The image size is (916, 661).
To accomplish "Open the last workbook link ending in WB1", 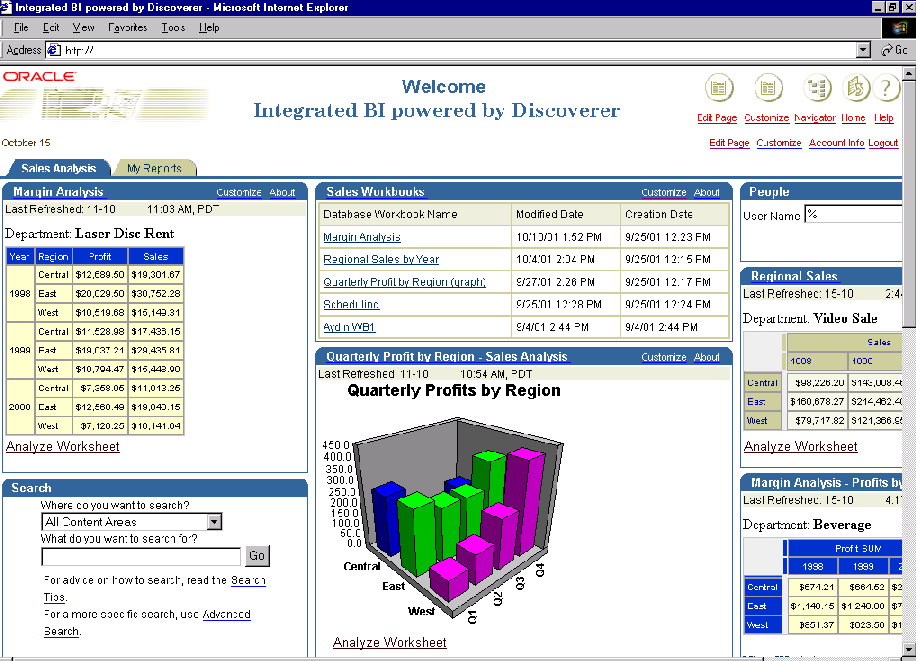I will [349, 327].
